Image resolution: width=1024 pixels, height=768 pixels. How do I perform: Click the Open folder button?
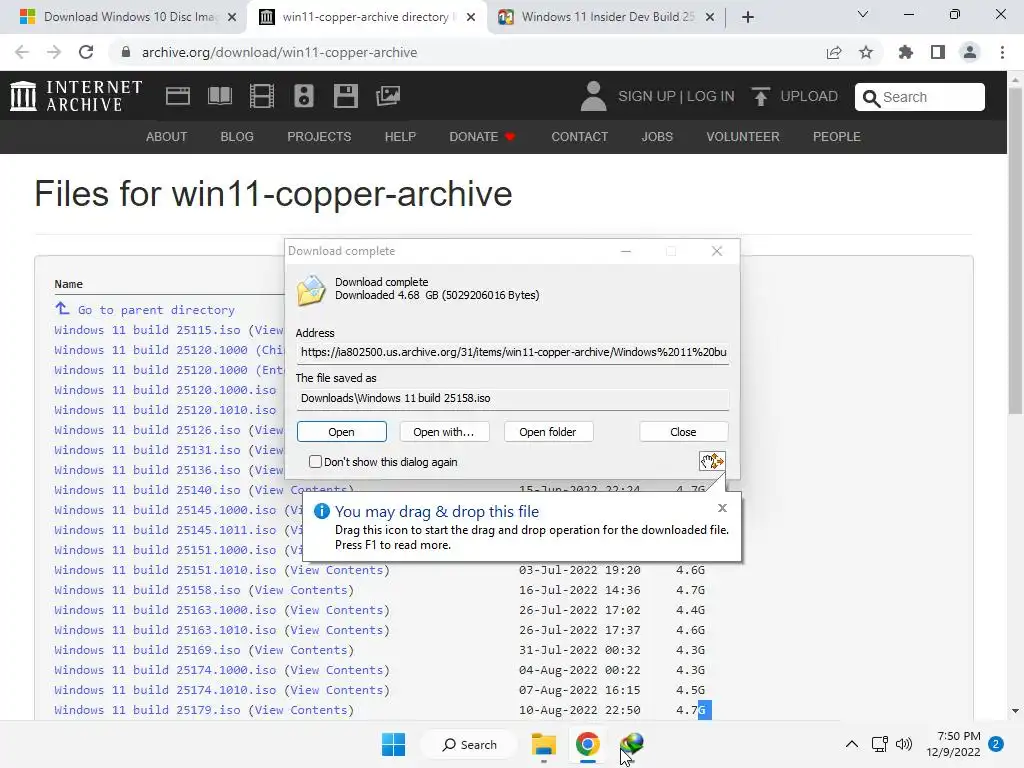(548, 432)
